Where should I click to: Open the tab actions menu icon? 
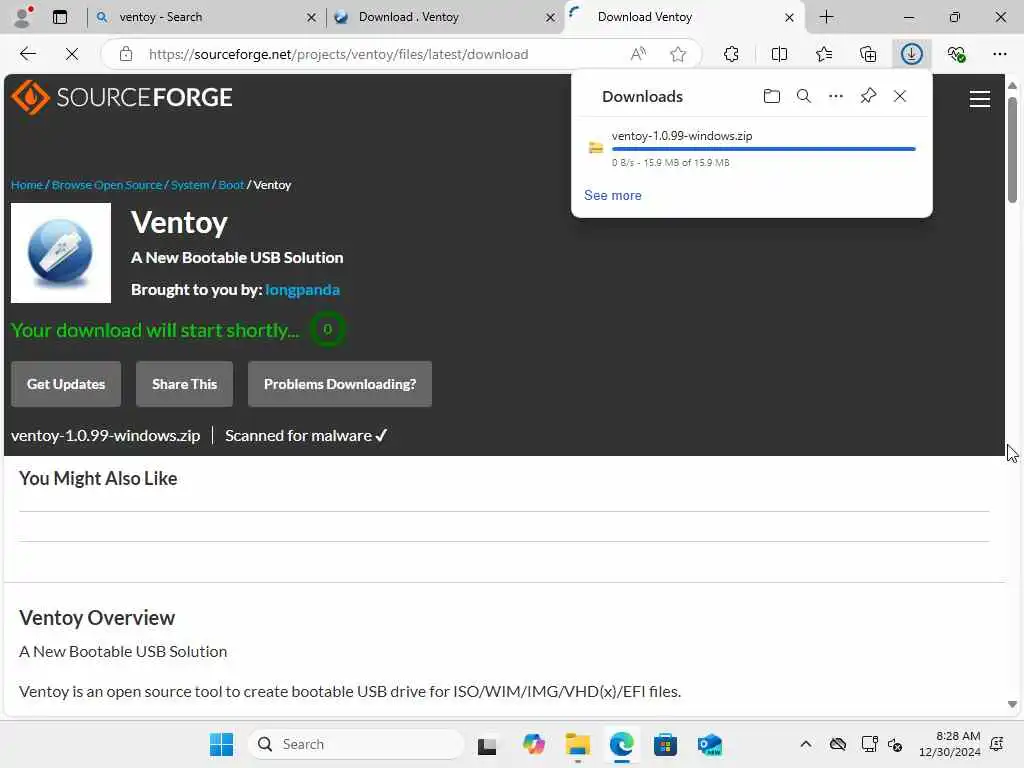click(59, 17)
